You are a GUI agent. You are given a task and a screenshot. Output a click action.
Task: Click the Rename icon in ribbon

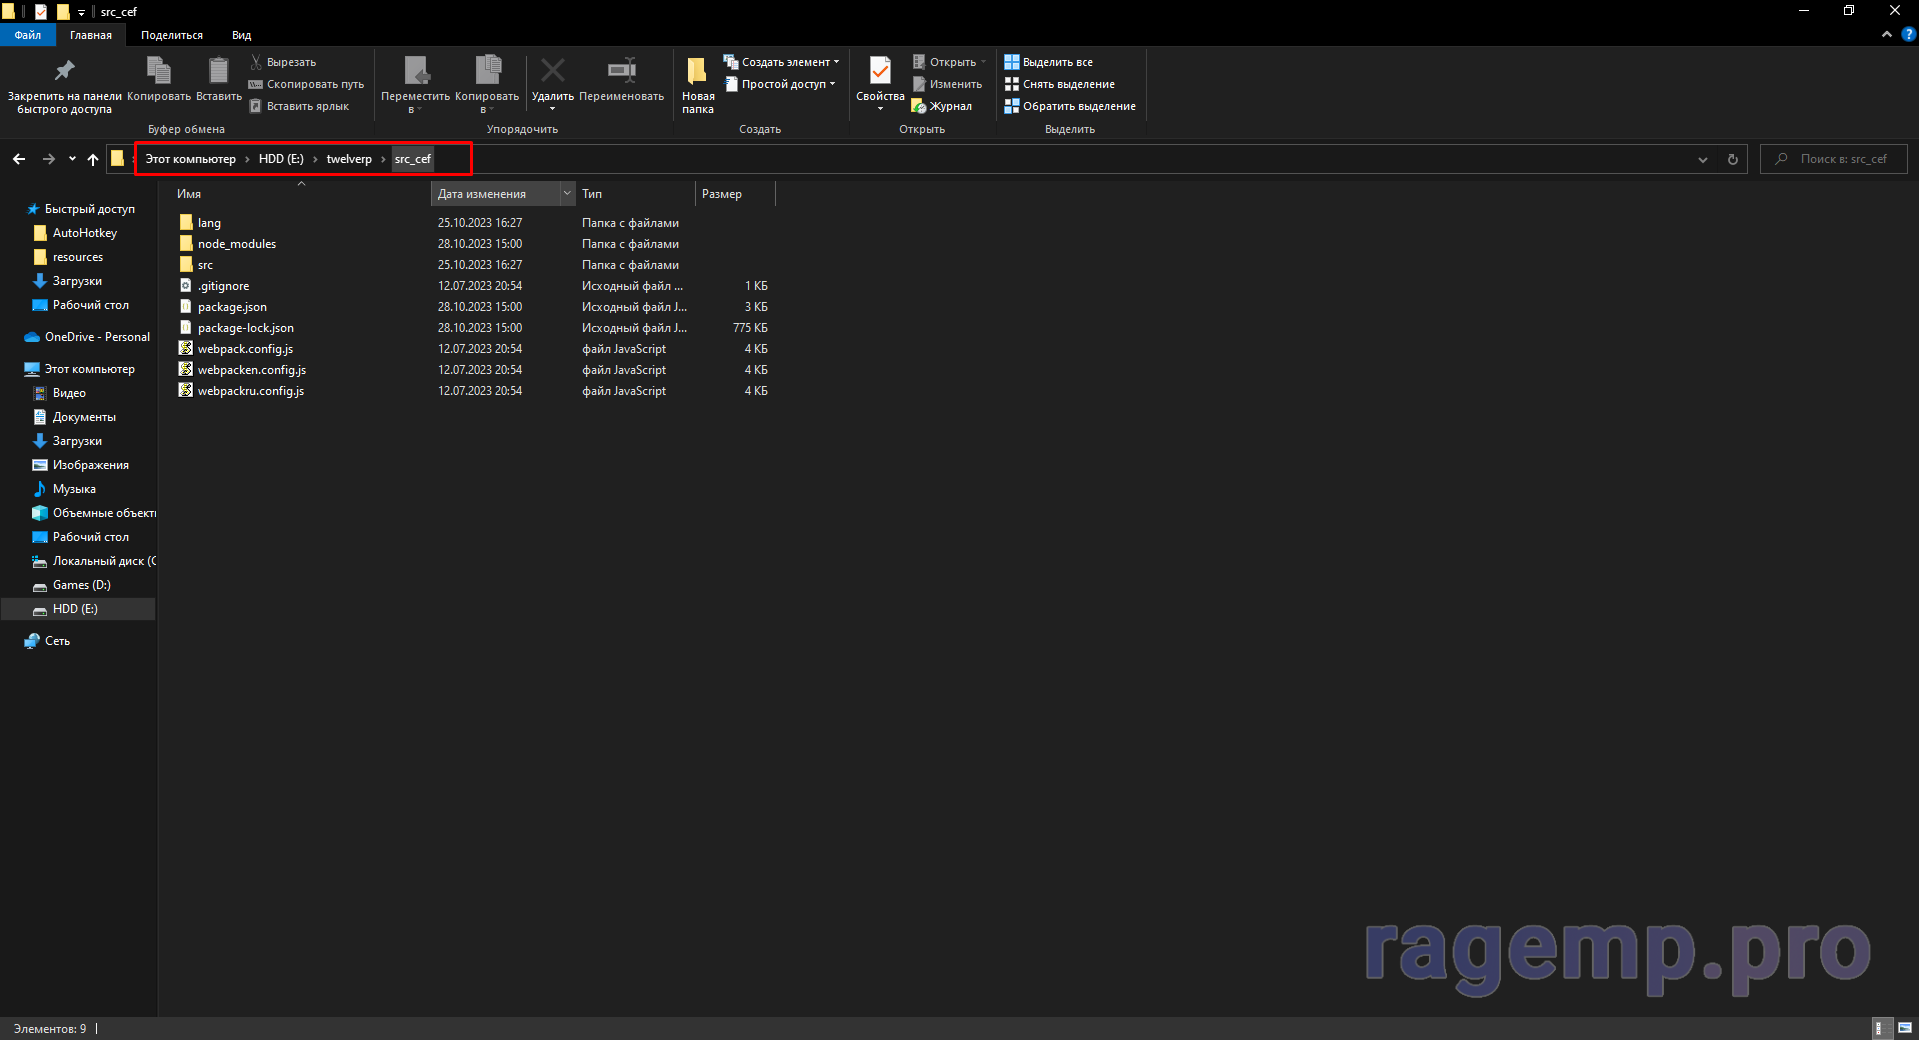[621, 72]
